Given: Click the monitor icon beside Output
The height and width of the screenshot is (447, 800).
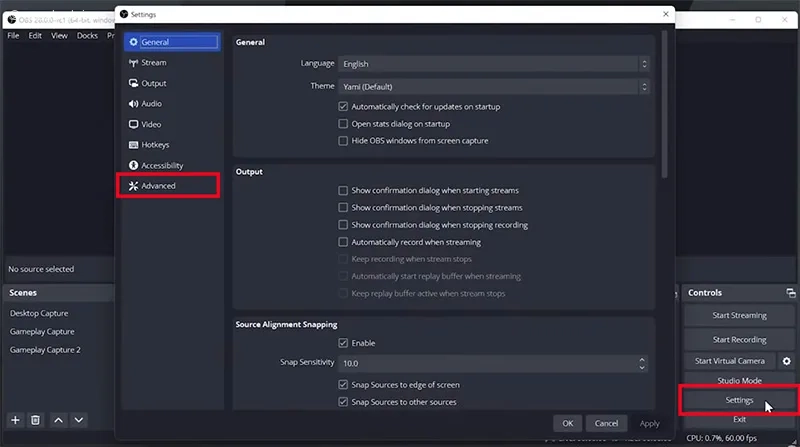Looking at the screenshot, I should 133,83.
